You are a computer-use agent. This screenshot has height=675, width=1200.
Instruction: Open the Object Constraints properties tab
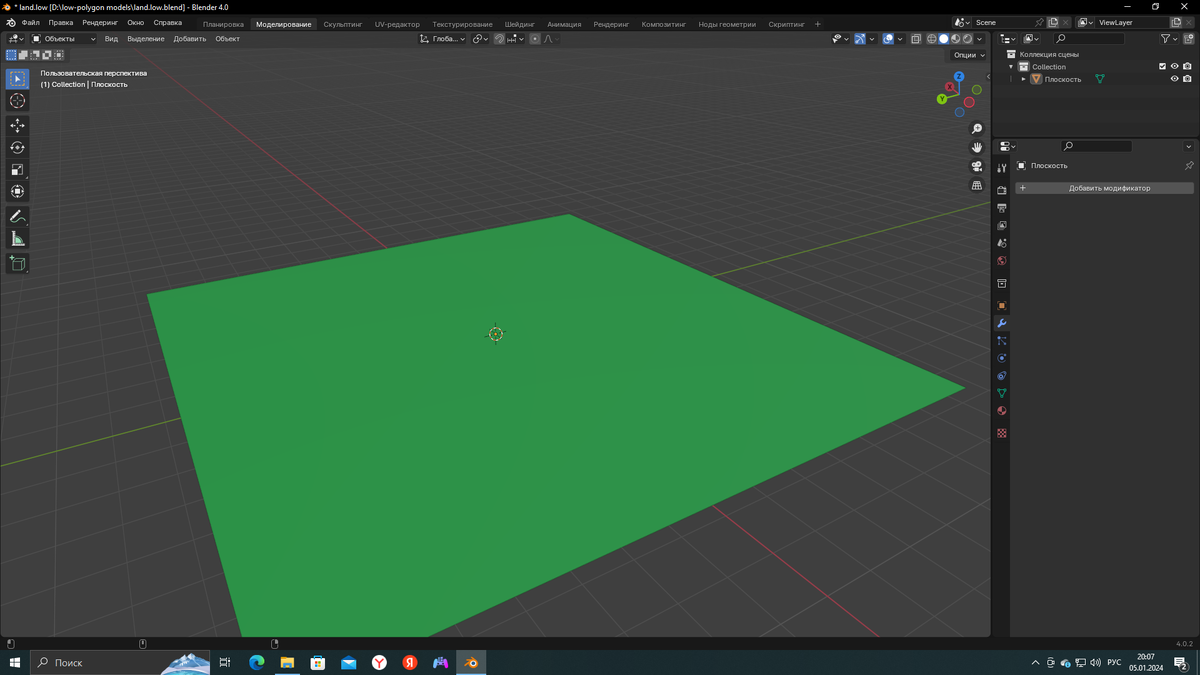(1001, 376)
